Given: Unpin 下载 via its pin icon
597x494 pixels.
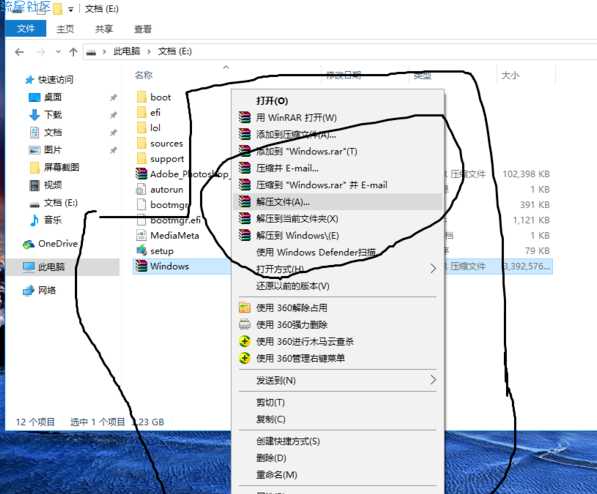Looking at the screenshot, I should click(113, 115).
